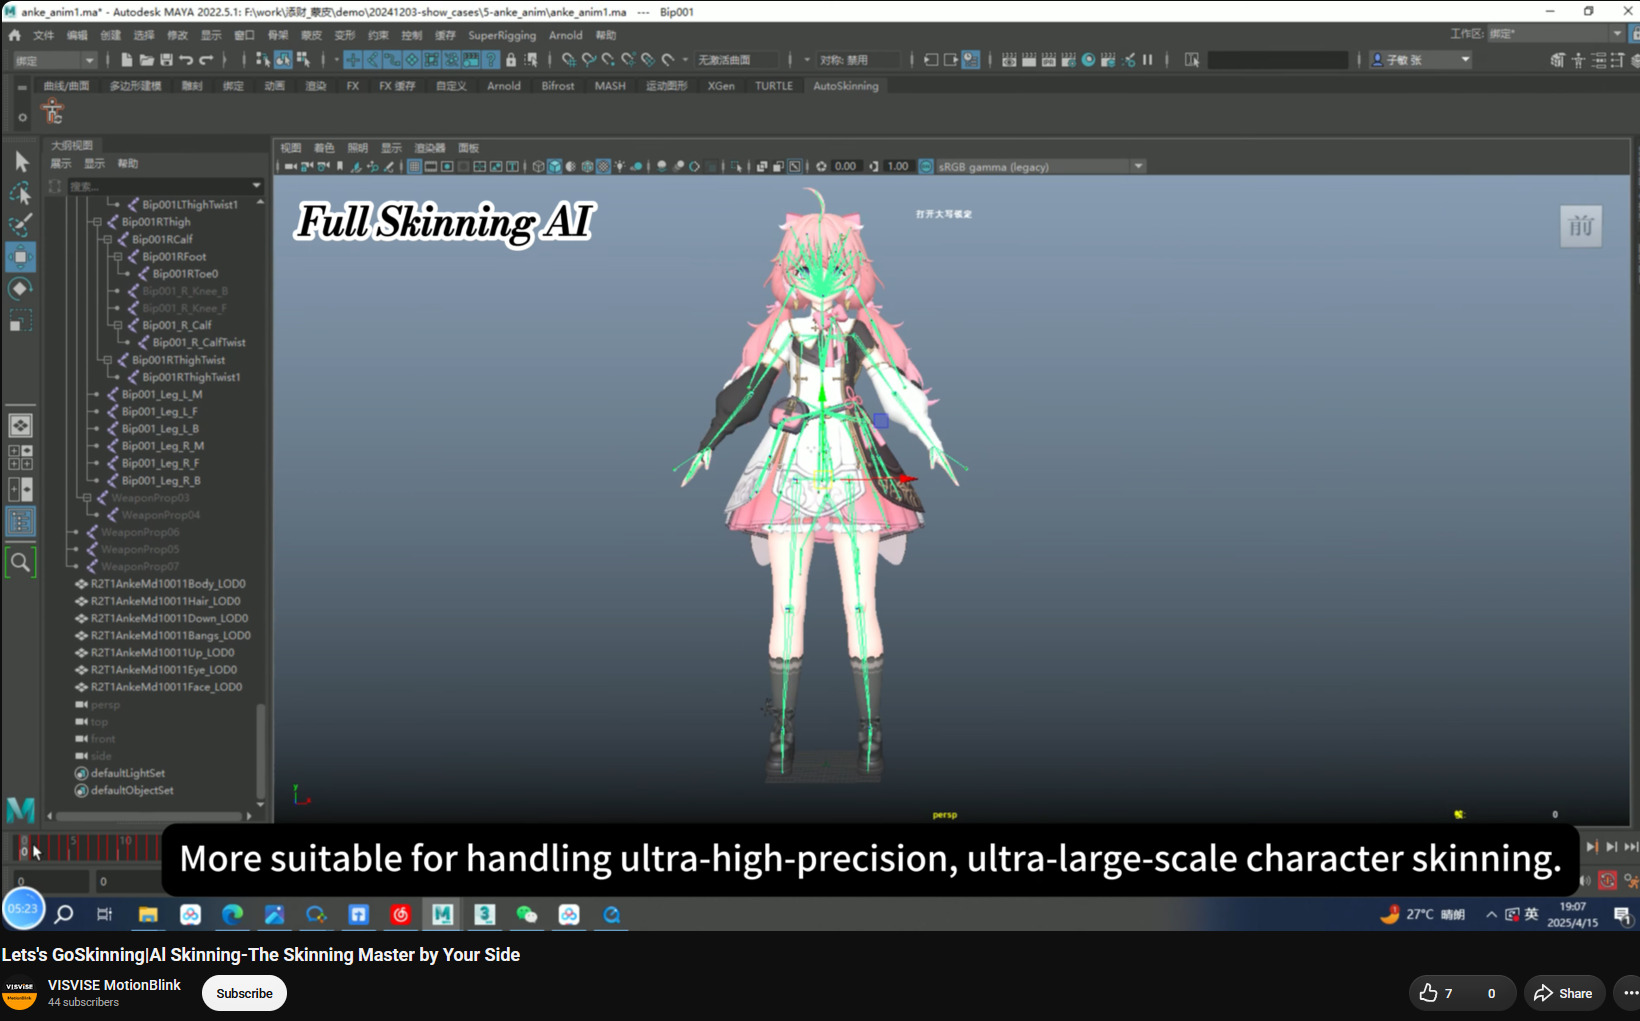Click the use all lights bulb icon
The image size is (1640, 1021).
point(620,167)
